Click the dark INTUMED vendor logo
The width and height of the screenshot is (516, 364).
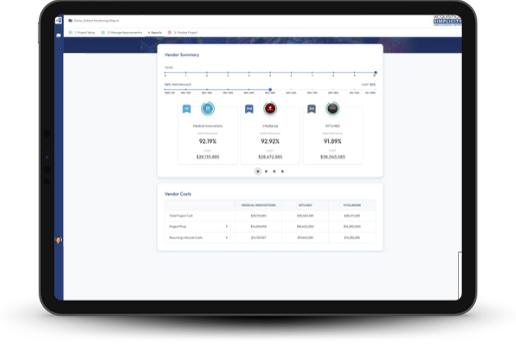tap(332, 108)
